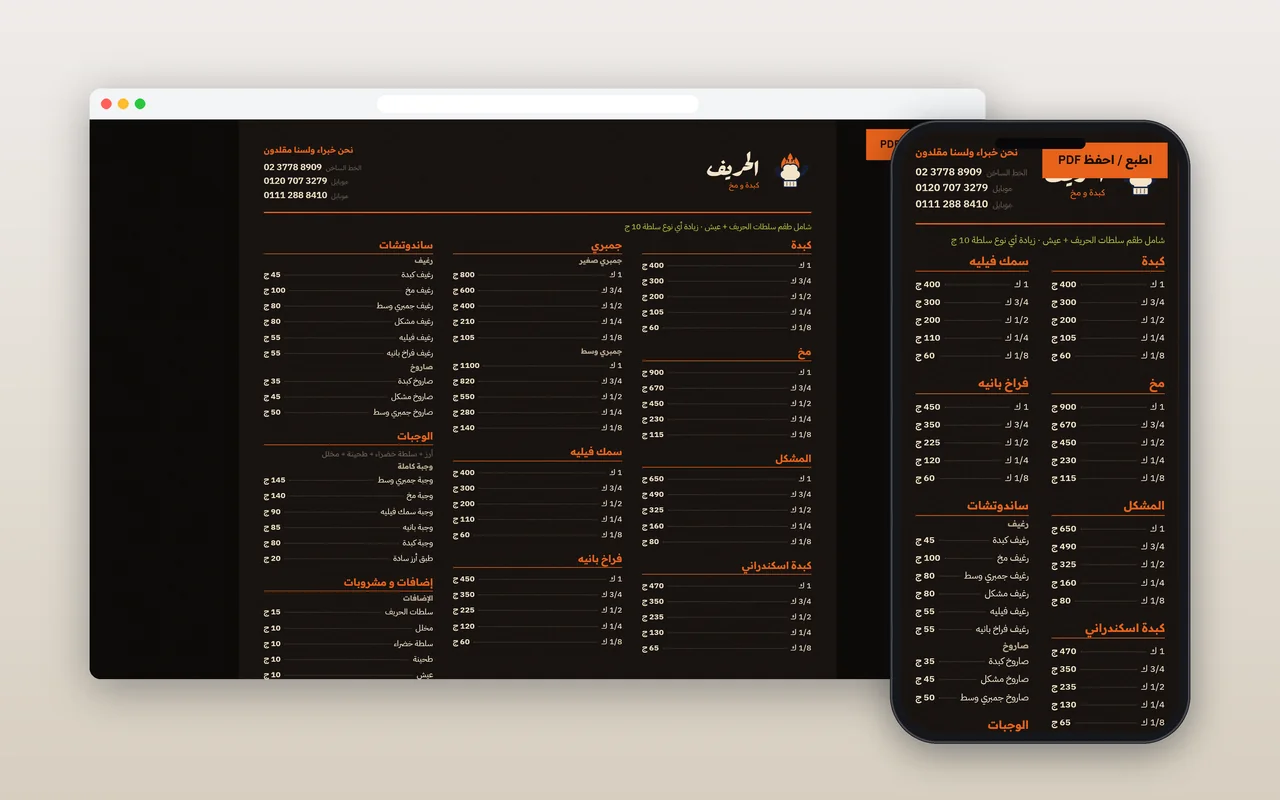1280x800 pixels.
Task: Click the "كبدة اسكندراني" heading in the browser page
Action: 776,566
